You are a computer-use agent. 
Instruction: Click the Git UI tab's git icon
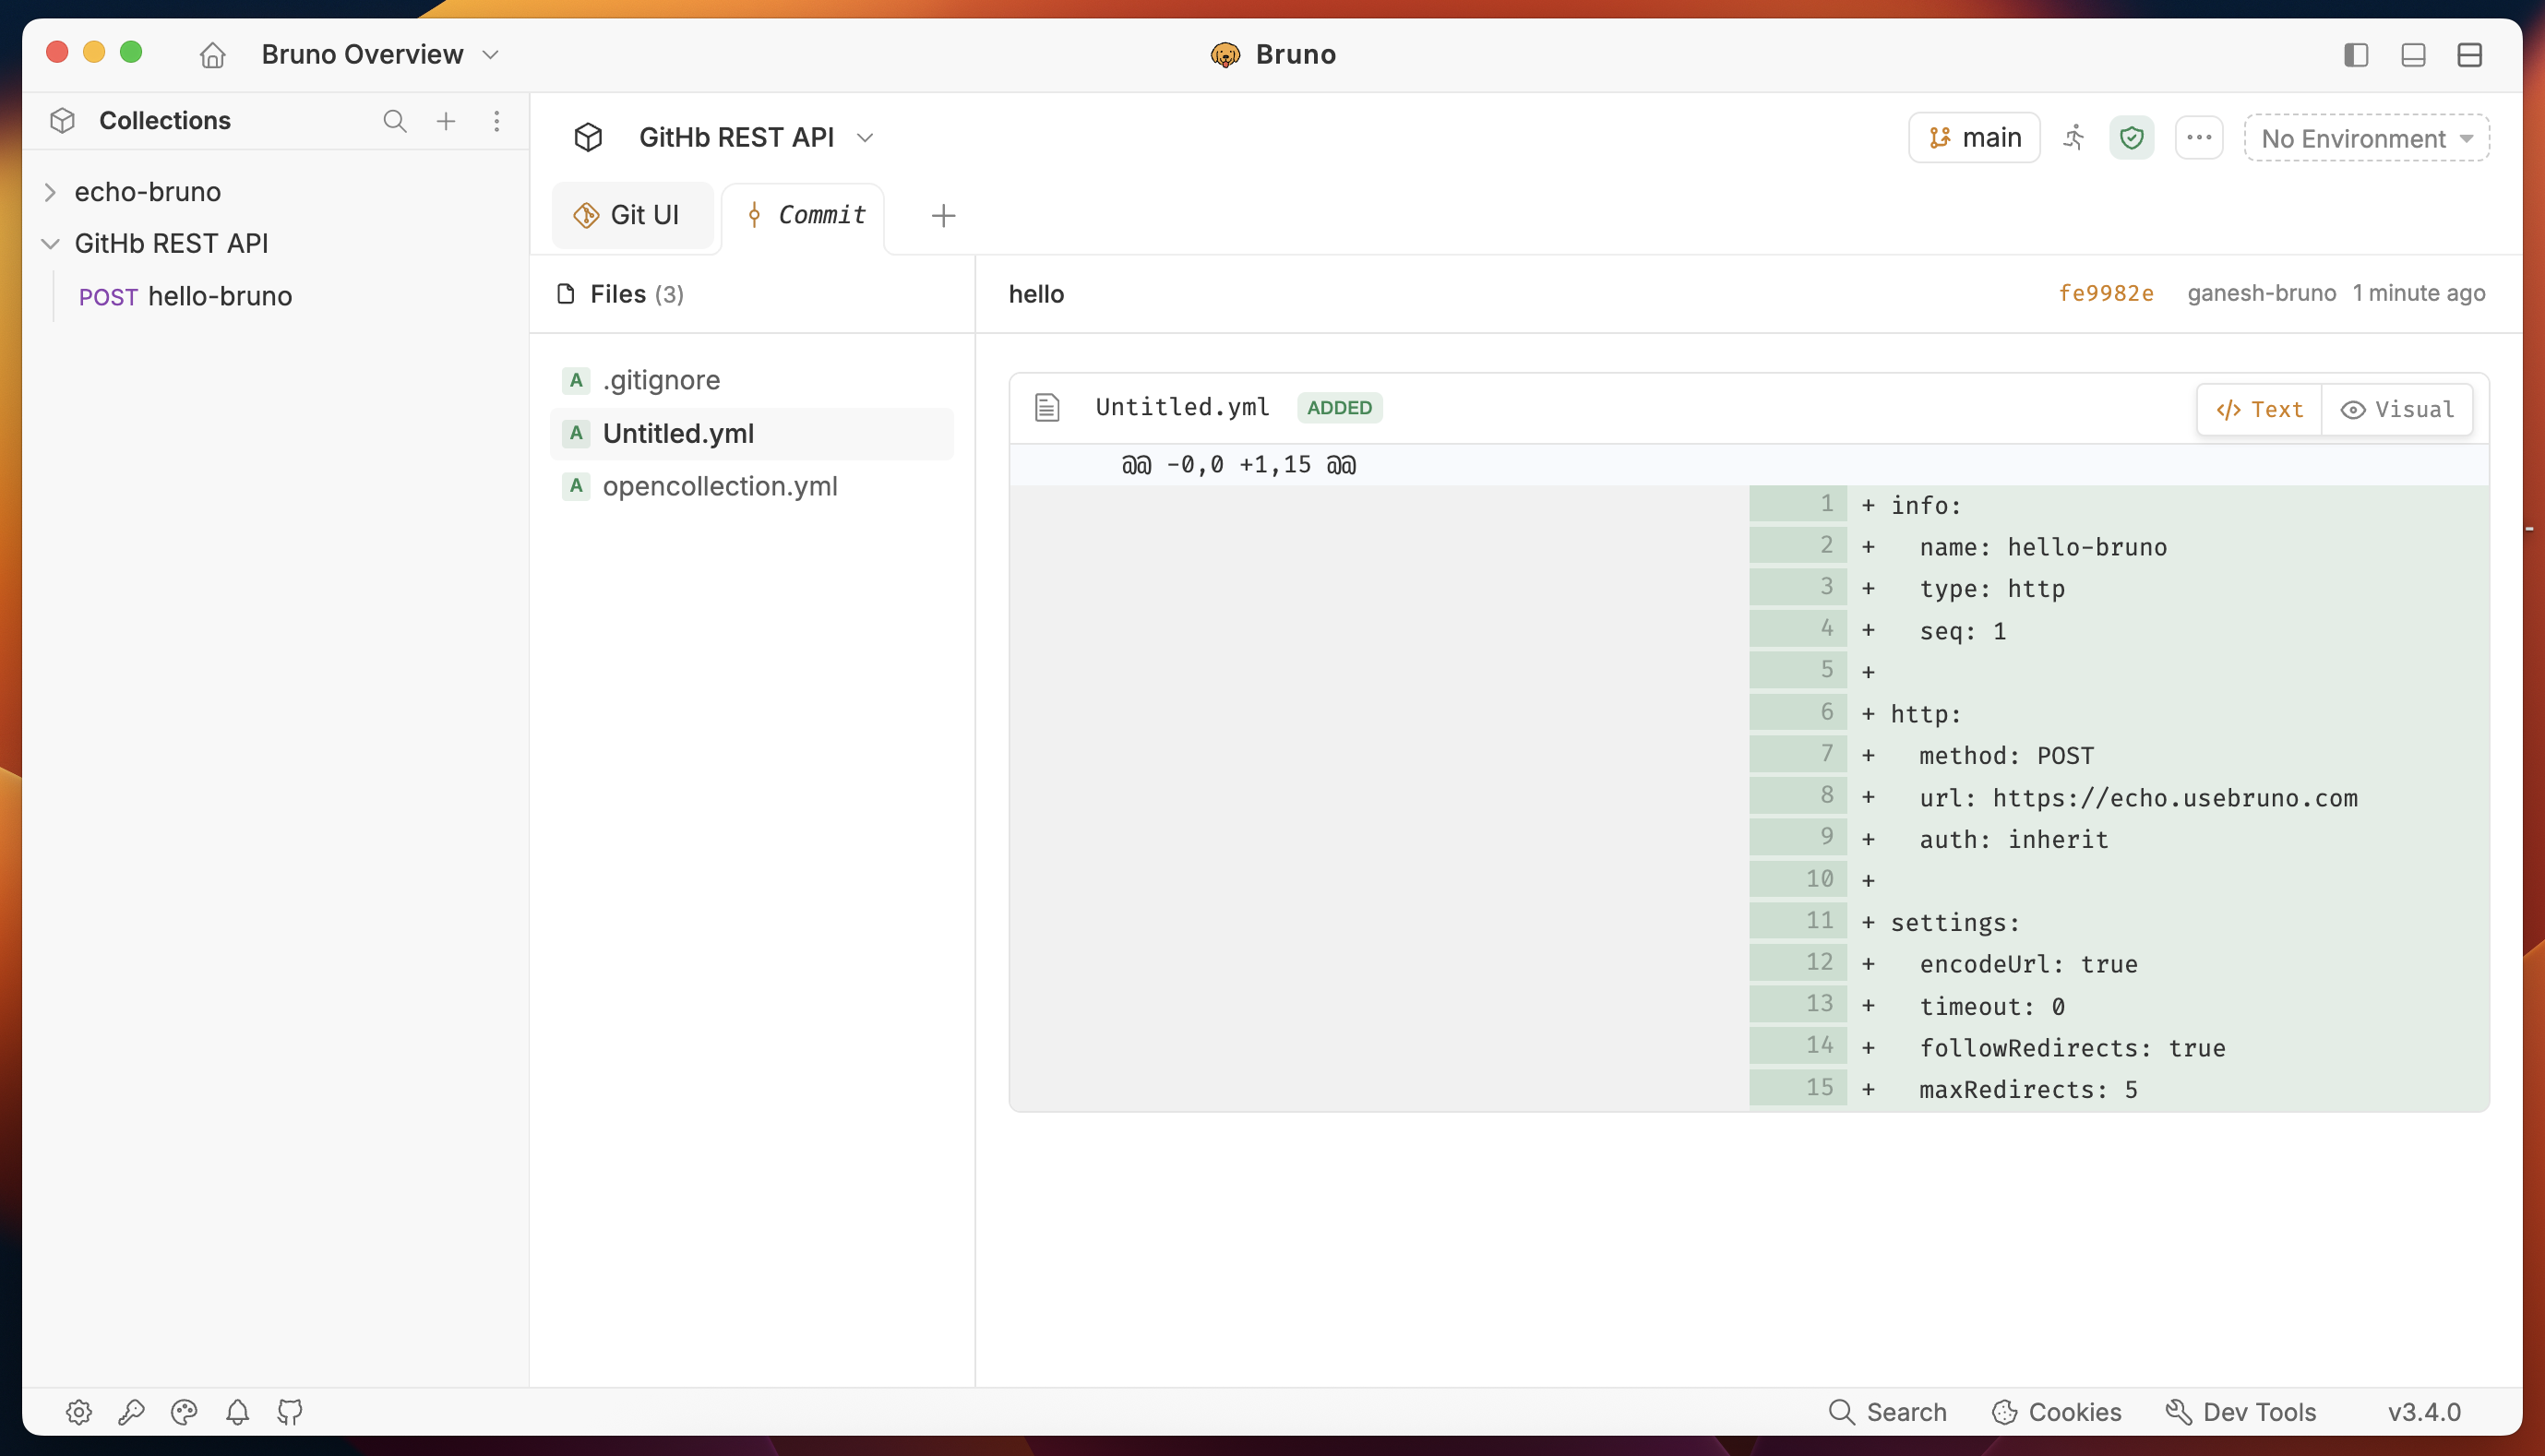(586, 215)
